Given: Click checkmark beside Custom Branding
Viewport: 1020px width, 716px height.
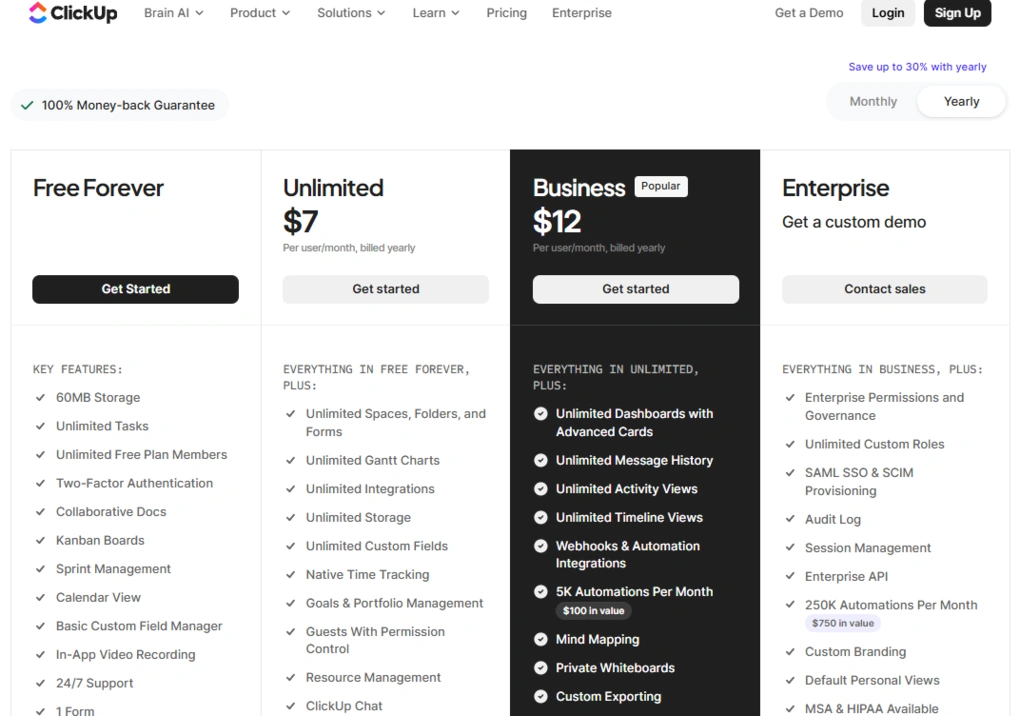Looking at the screenshot, I should [790, 652].
